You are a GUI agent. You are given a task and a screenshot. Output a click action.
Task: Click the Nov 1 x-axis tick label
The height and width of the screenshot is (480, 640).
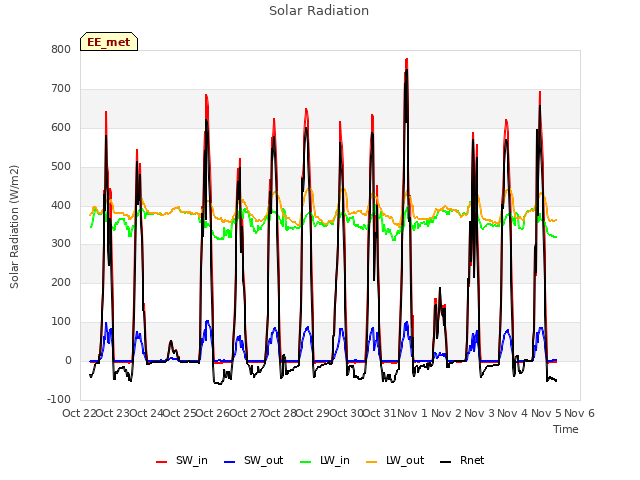pos(412,413)
